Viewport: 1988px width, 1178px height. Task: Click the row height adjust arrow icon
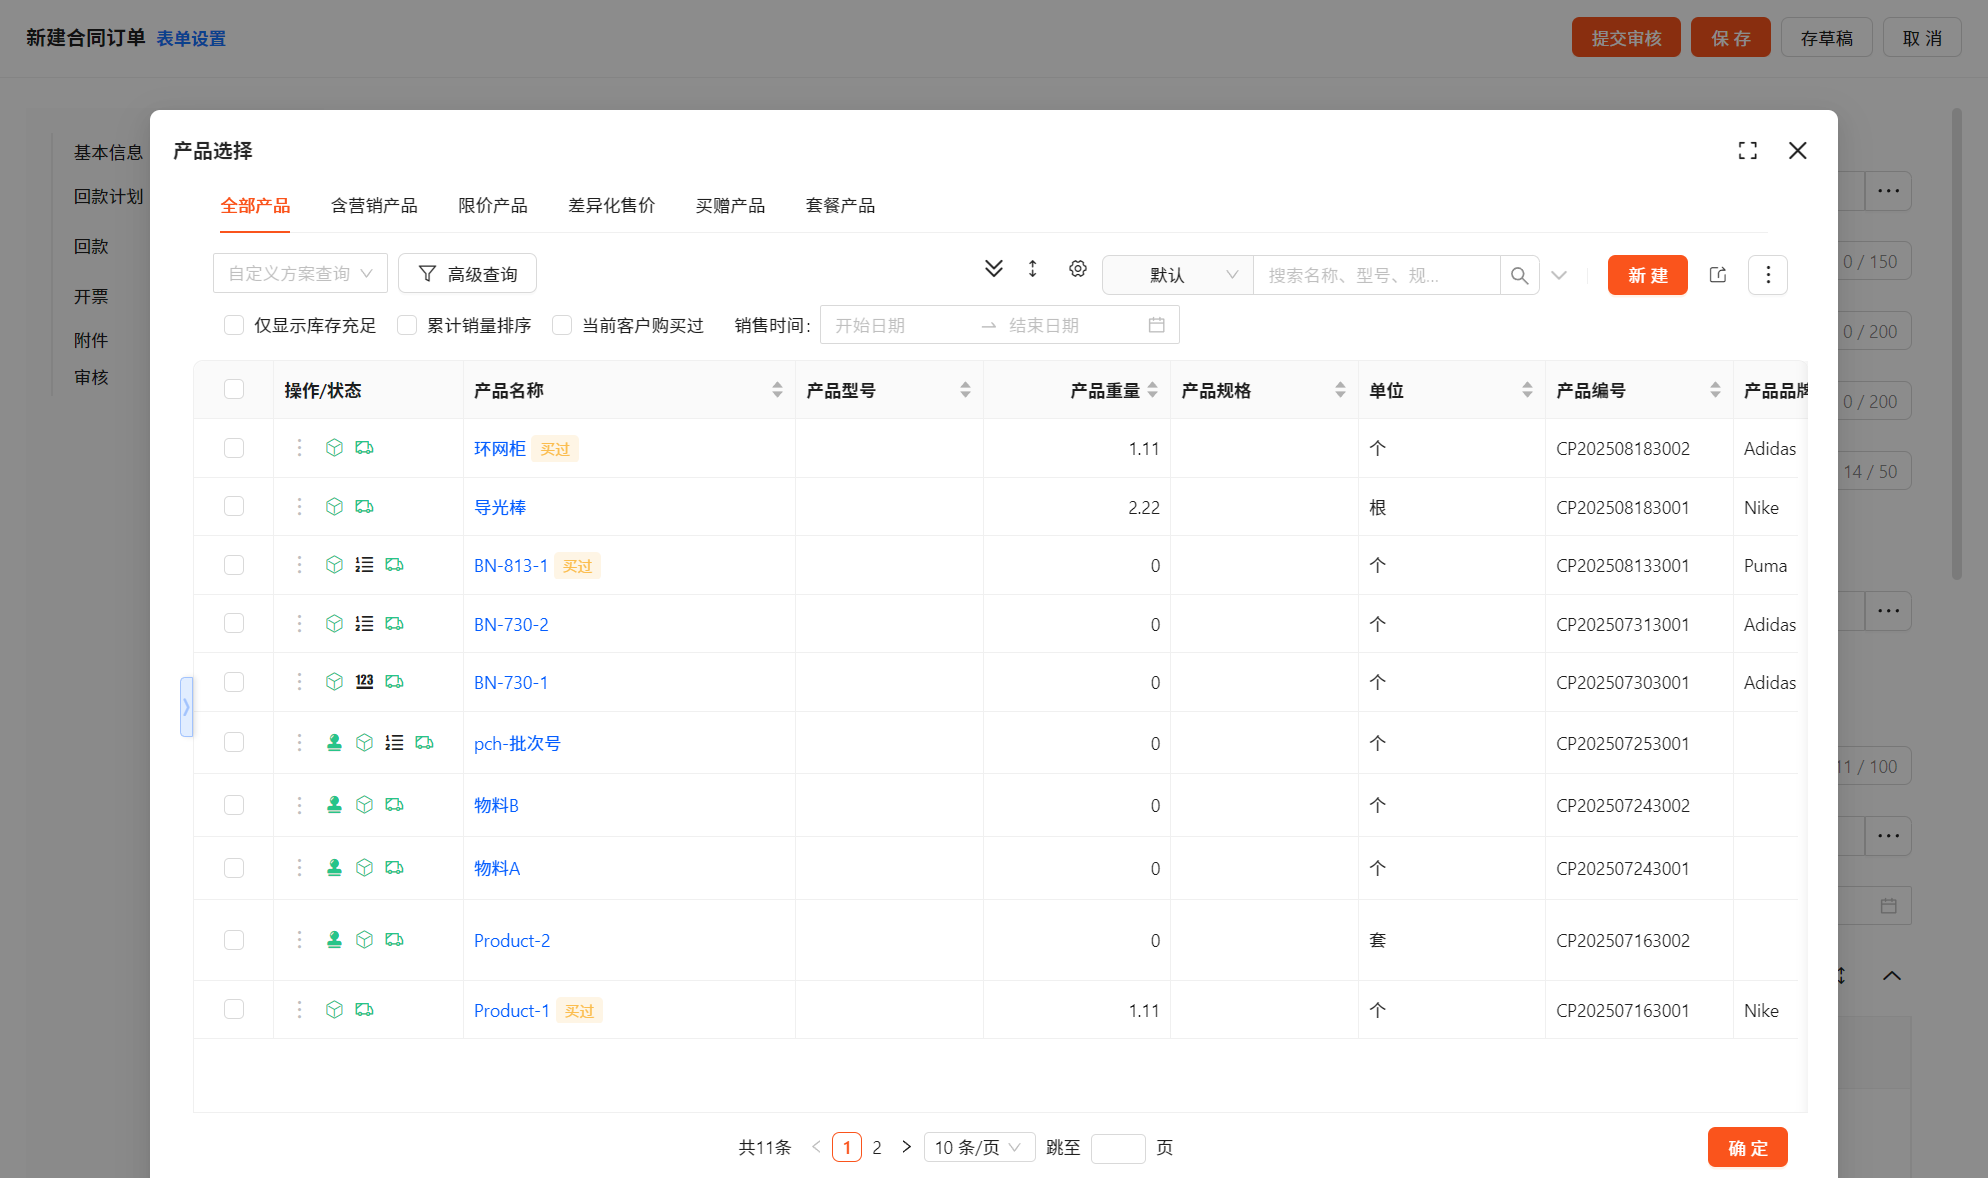pyautogui.click(x=1033, y=269)
